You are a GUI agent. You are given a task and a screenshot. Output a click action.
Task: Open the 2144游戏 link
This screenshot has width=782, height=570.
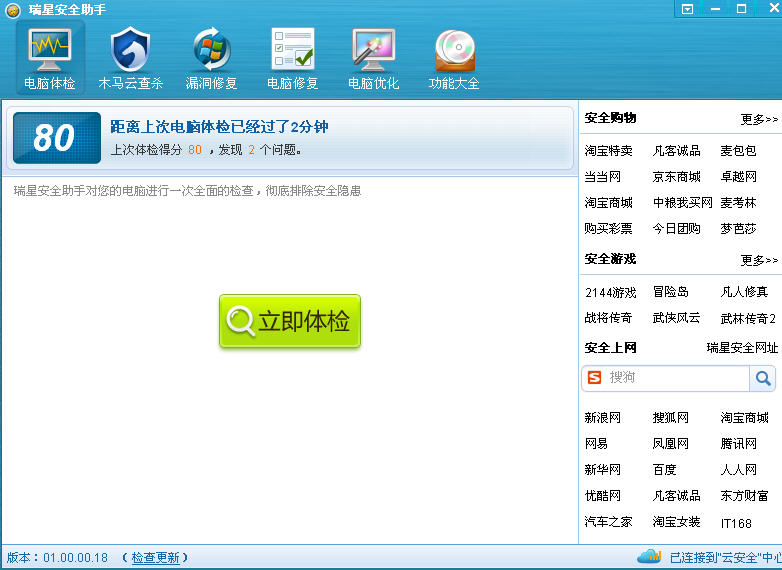610,292
